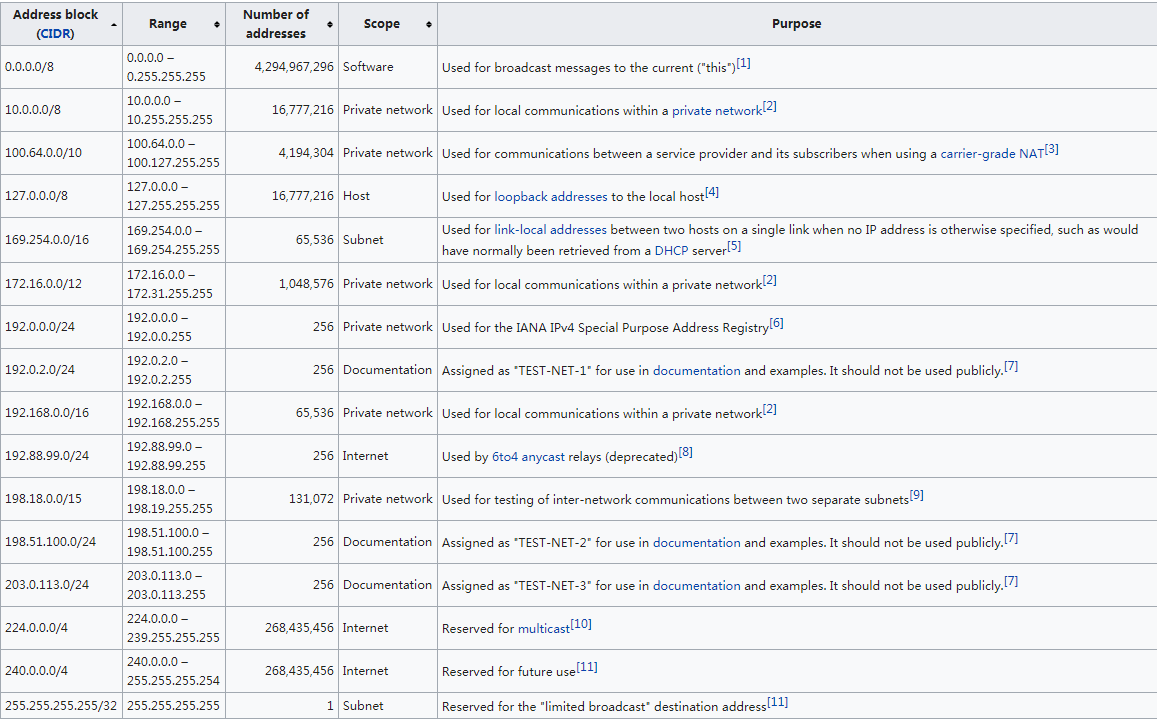
Task: Open citation [11] in 240.0.0.0/4 row
Action: click(587, 667)
